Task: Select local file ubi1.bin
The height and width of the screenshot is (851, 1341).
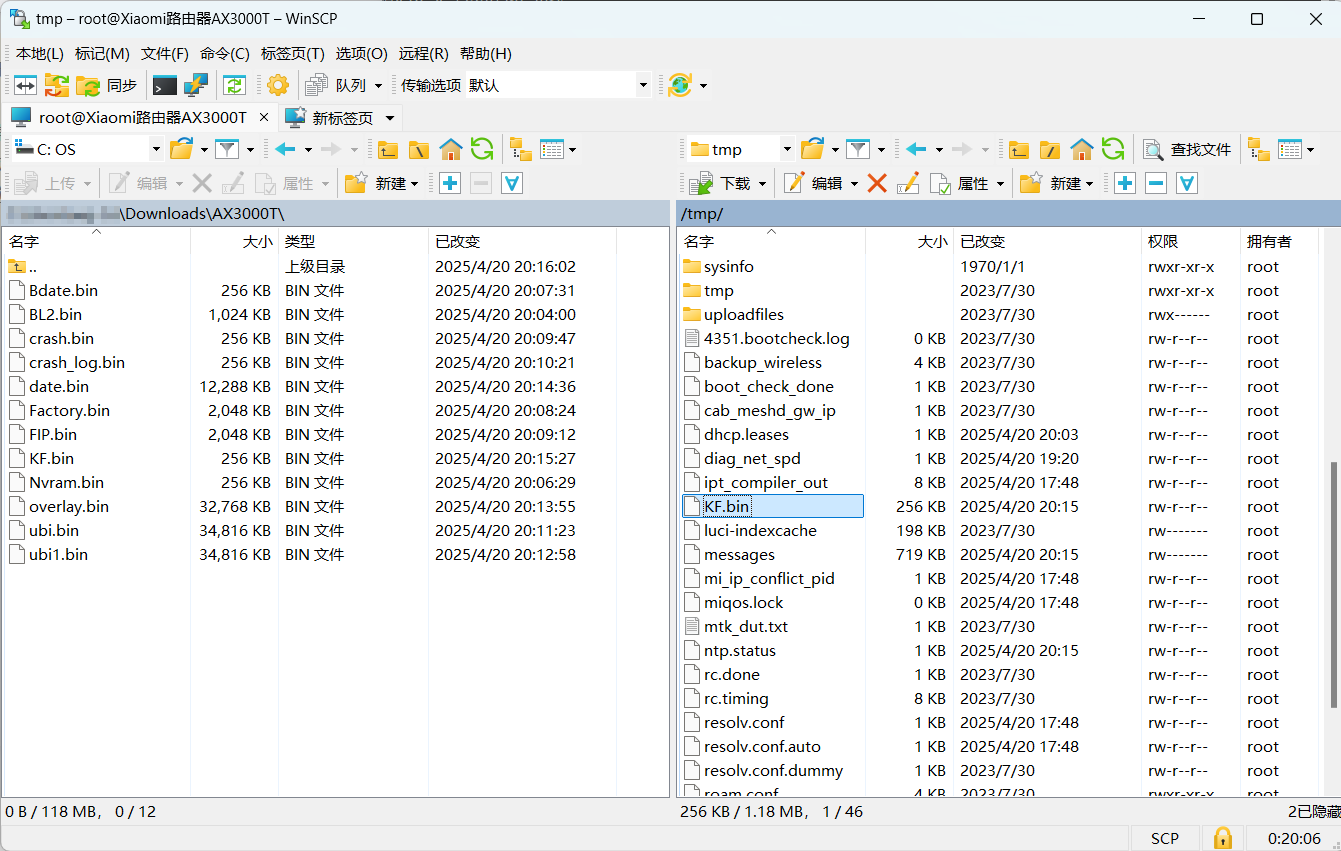Action: point(58,555)
